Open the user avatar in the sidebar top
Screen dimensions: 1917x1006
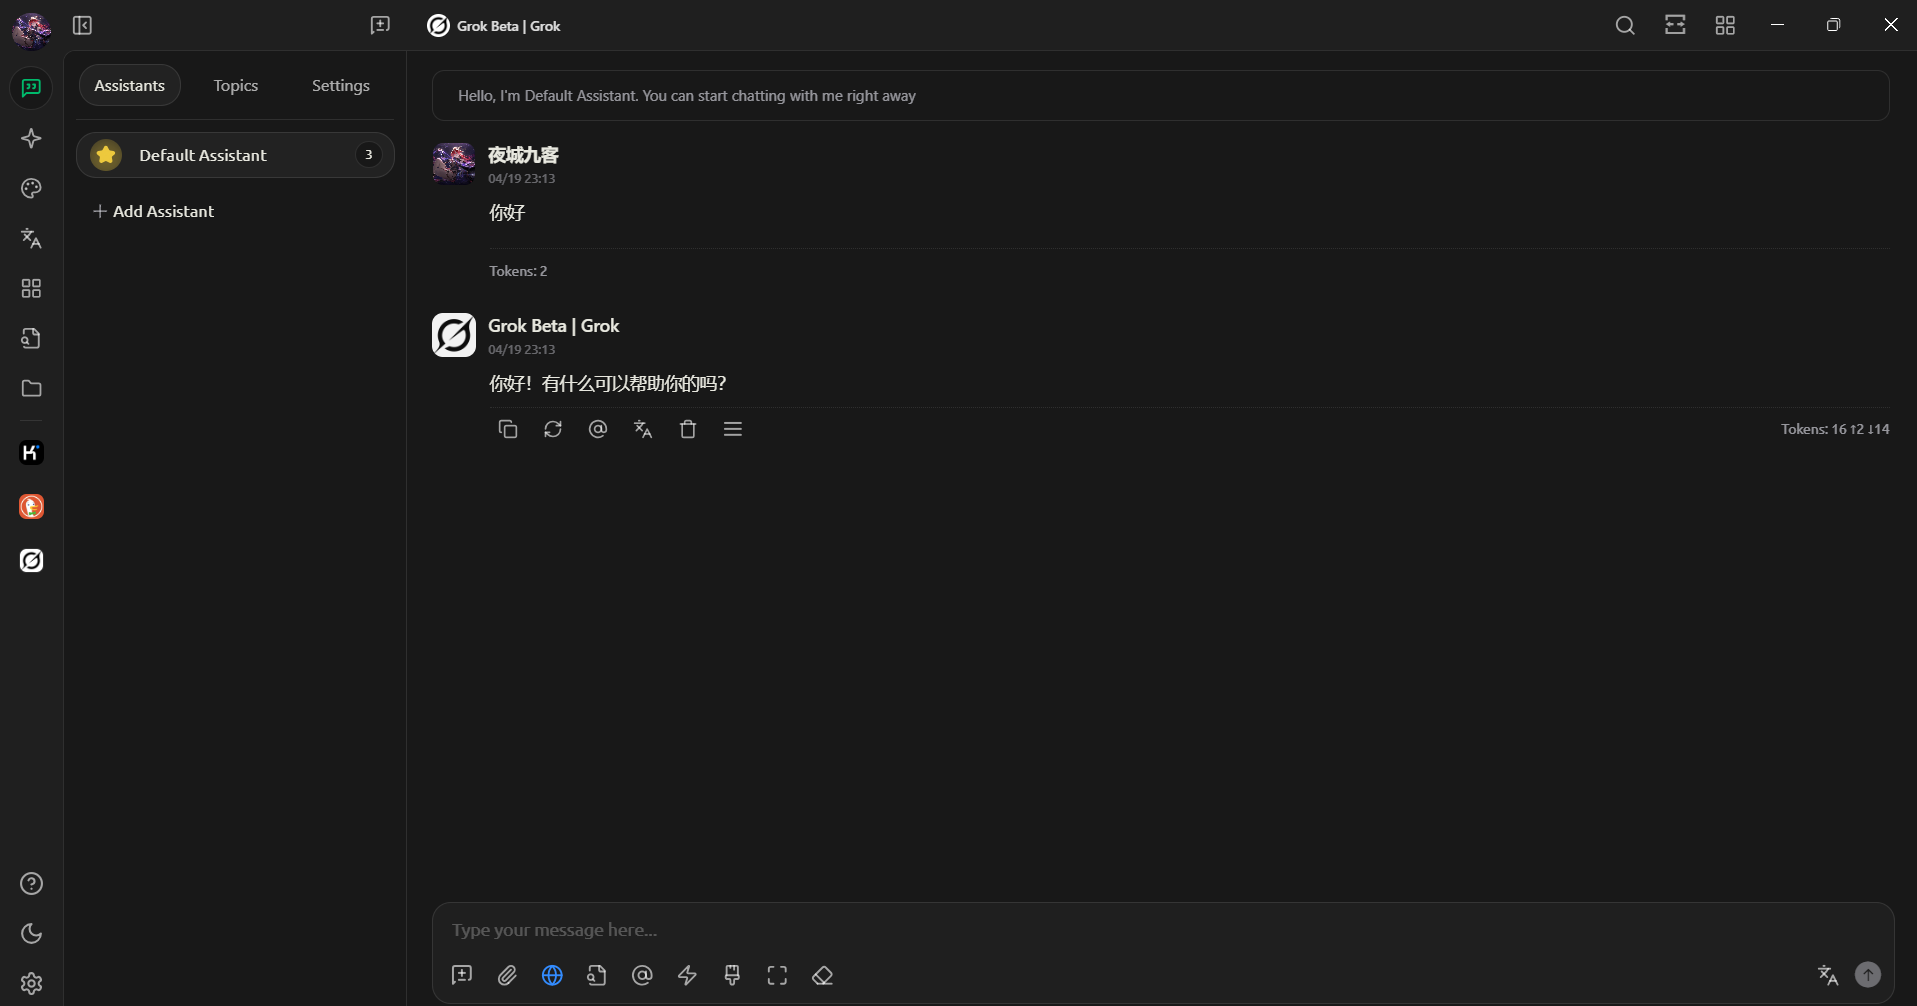tap(31, 30)
